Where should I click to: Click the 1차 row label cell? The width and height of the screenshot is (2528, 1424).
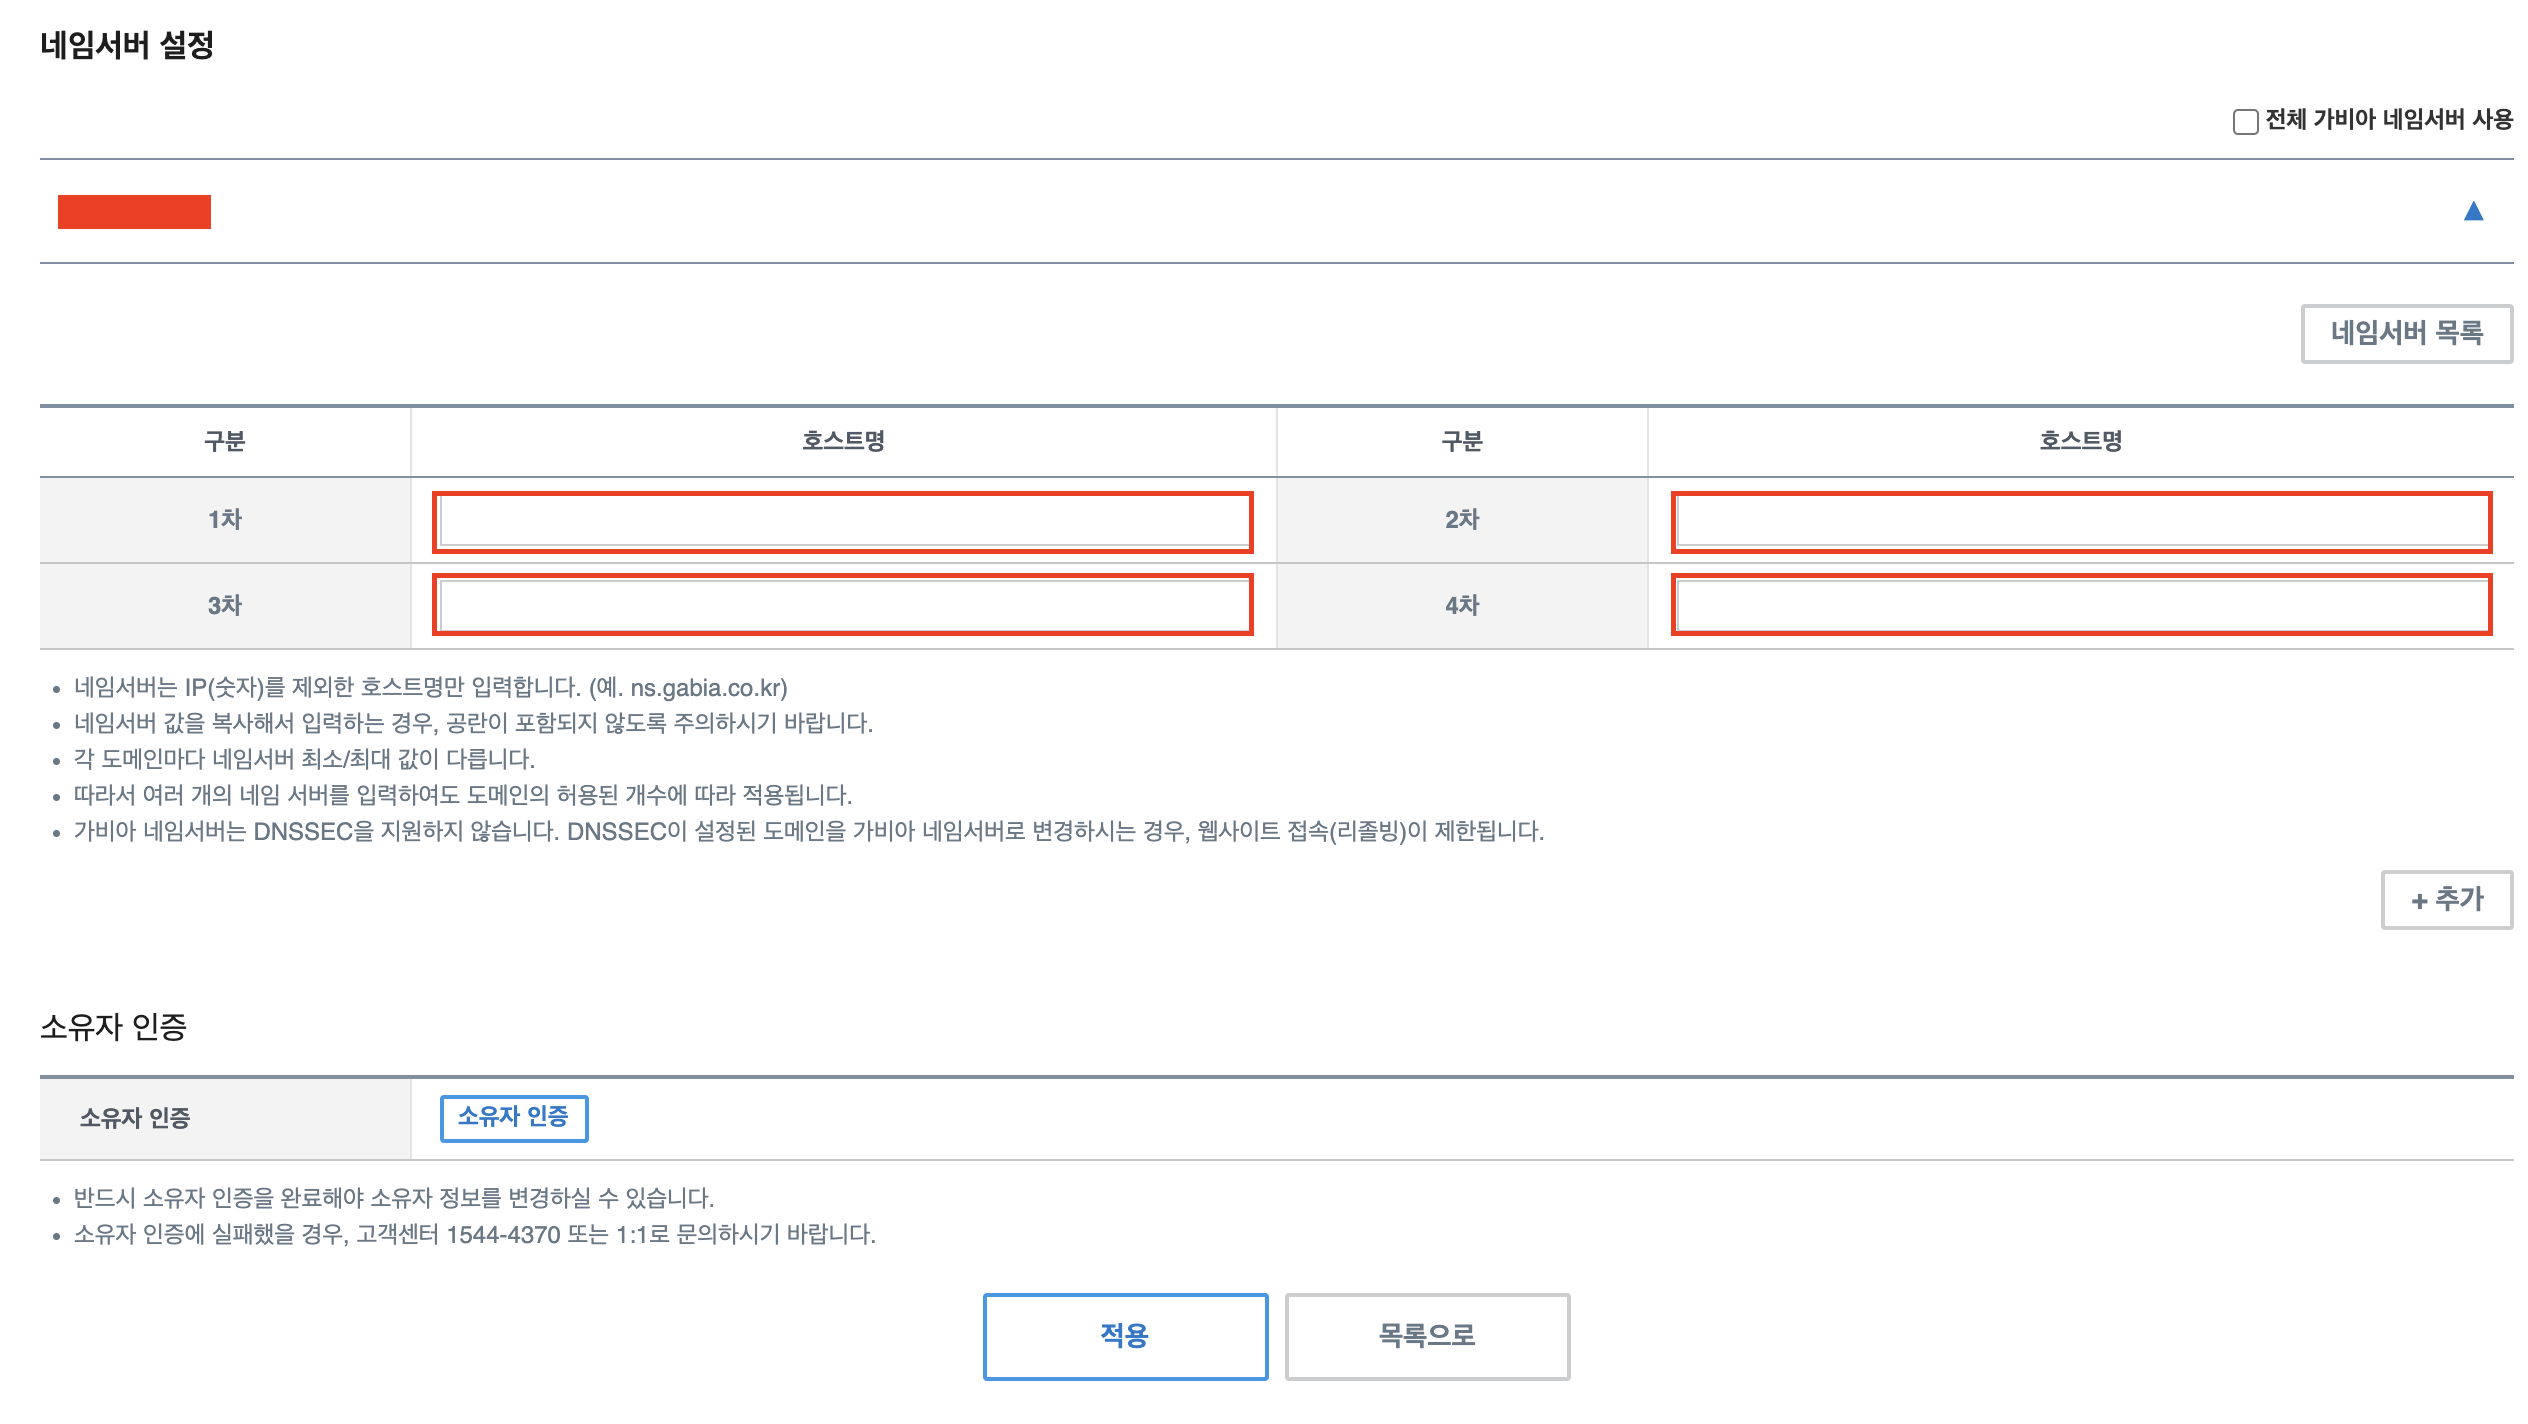click(x=225, y=520)
